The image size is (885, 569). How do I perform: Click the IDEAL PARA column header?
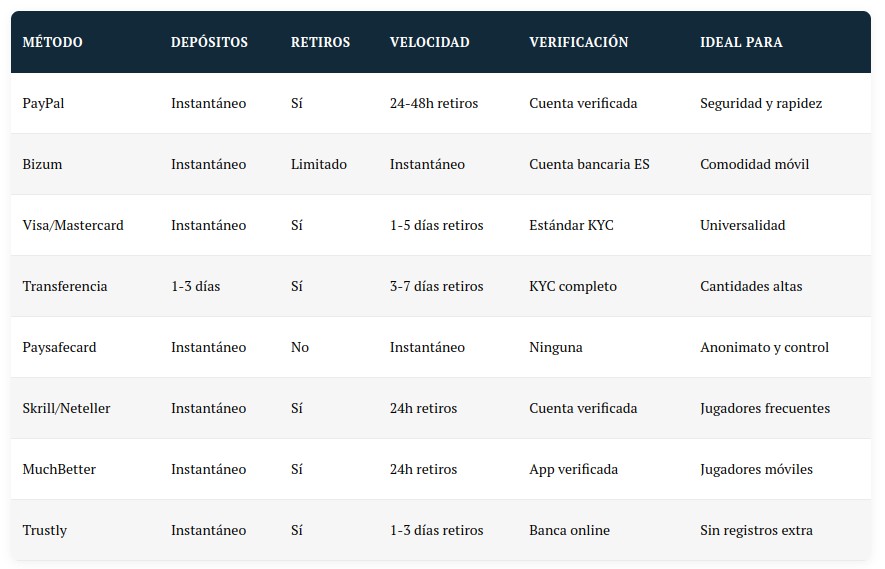coord(741,42)
